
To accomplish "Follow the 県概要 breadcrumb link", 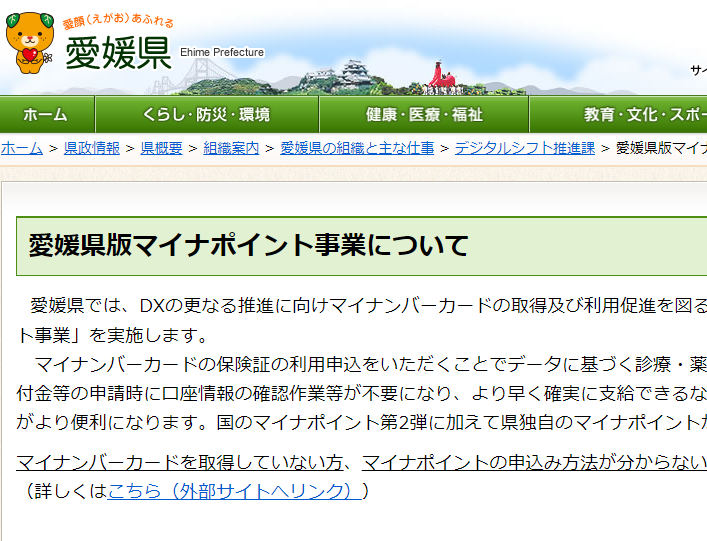I will point(161,148).
